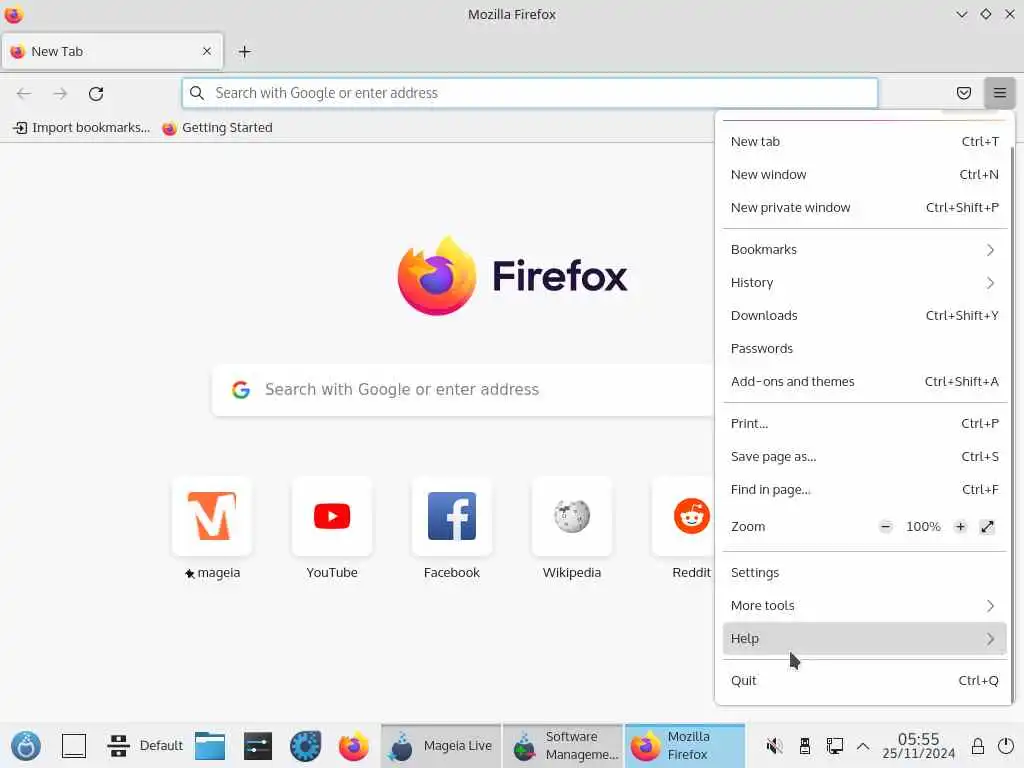
Task: Open the removable device tray icon
Action: coord(805,746)
